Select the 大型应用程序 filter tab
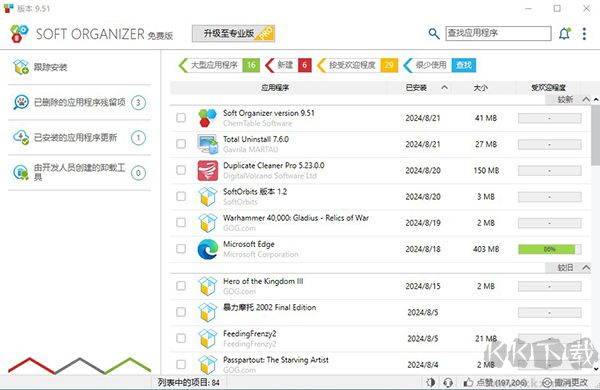Image resolution: width=600 pixels, height=390 pixels. [x=219, y=65]
